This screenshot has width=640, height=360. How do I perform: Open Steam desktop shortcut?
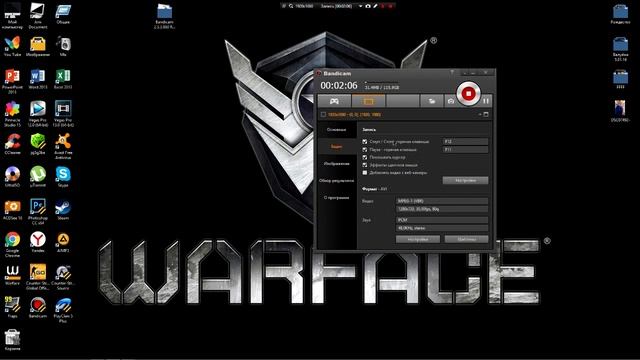63,210
